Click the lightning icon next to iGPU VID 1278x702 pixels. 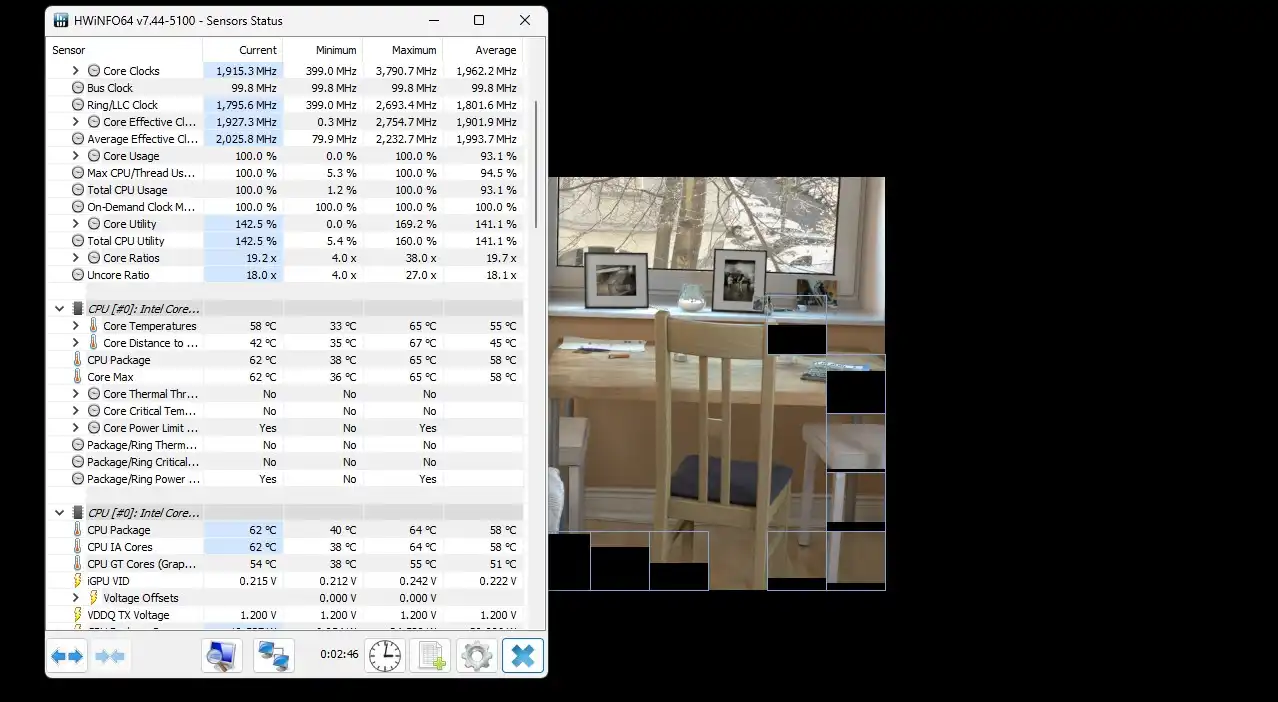[x=77, y=581]
